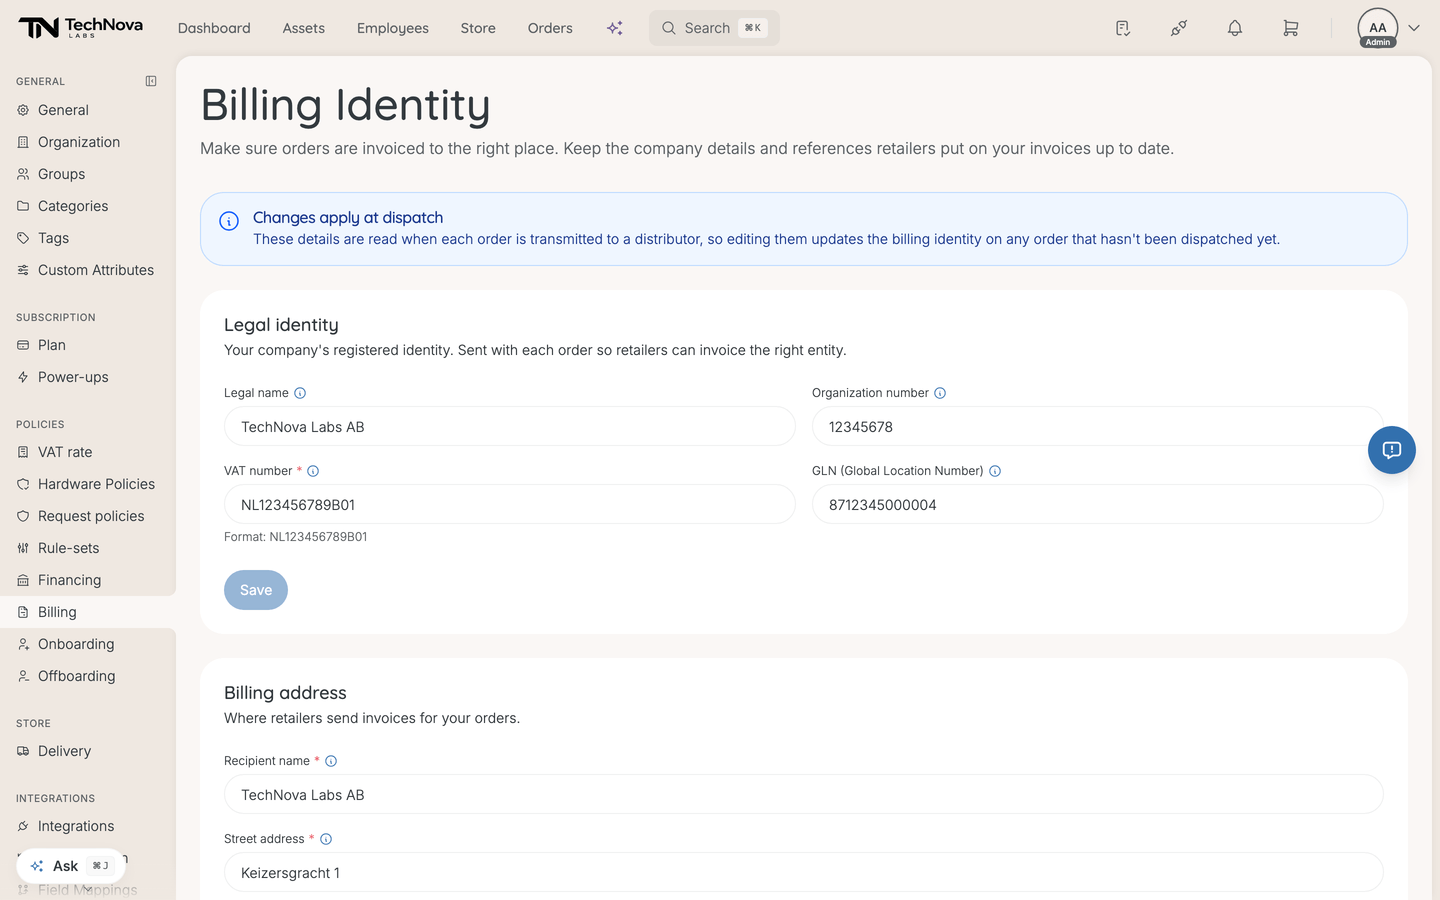Edit the VAT number field
This screenshot has width=1440, height=900.
pyautogui.click(x=510, y=504)
